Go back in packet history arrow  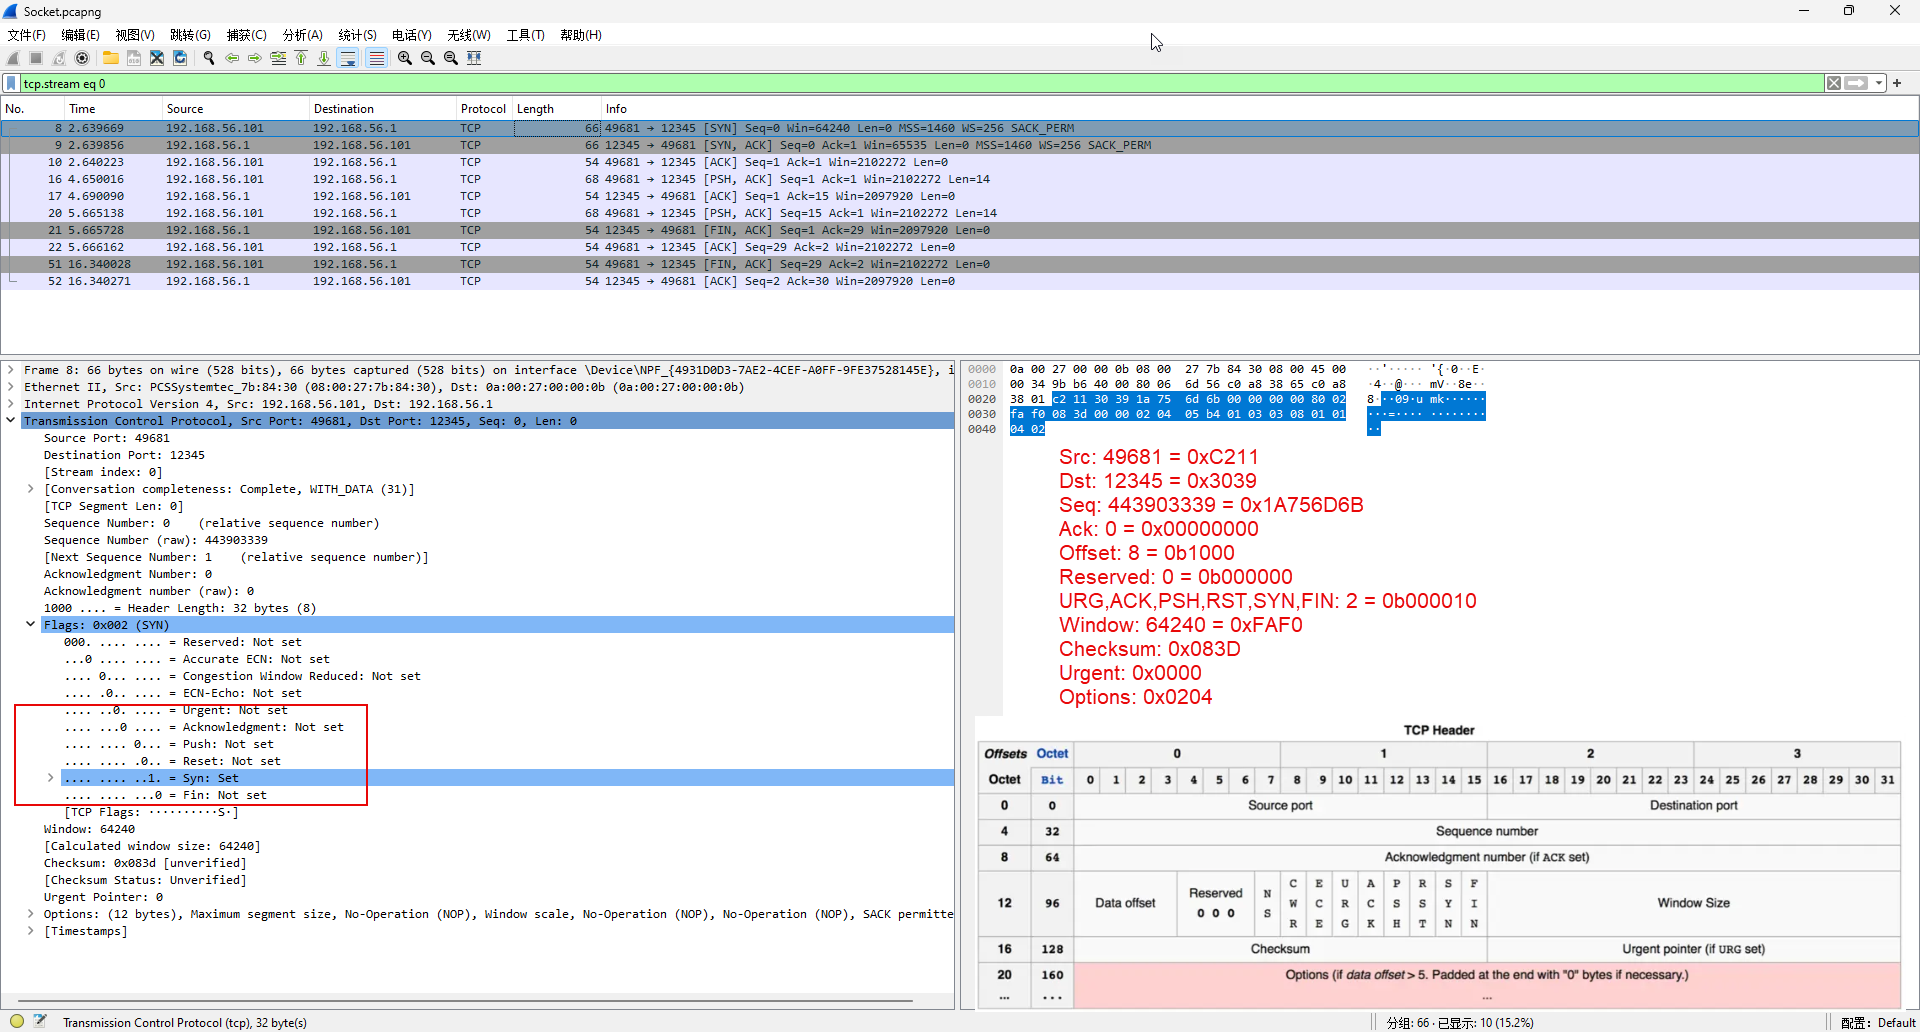232,58
